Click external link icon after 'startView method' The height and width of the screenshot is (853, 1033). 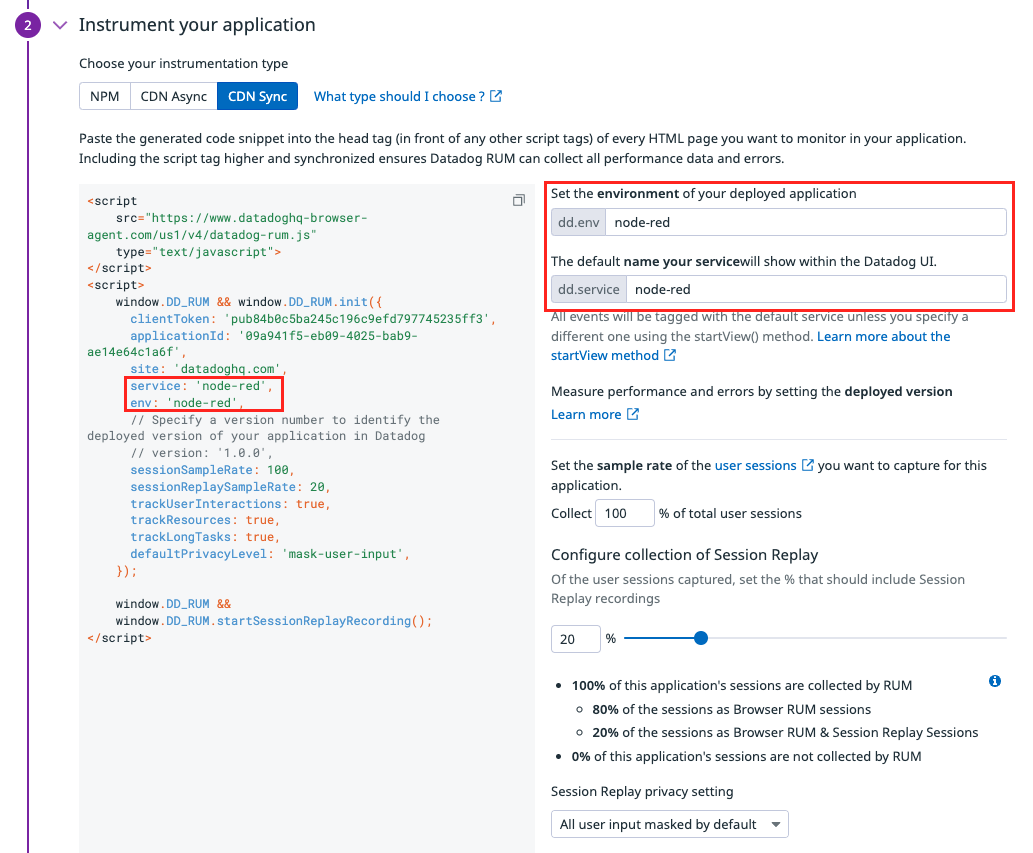pos(669,355)
